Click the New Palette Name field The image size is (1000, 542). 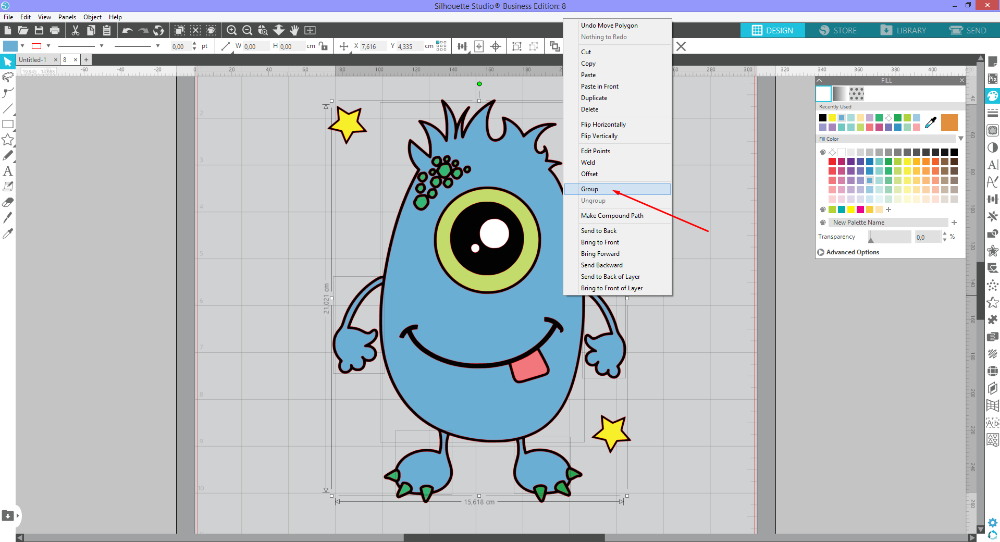pos(888,223)
